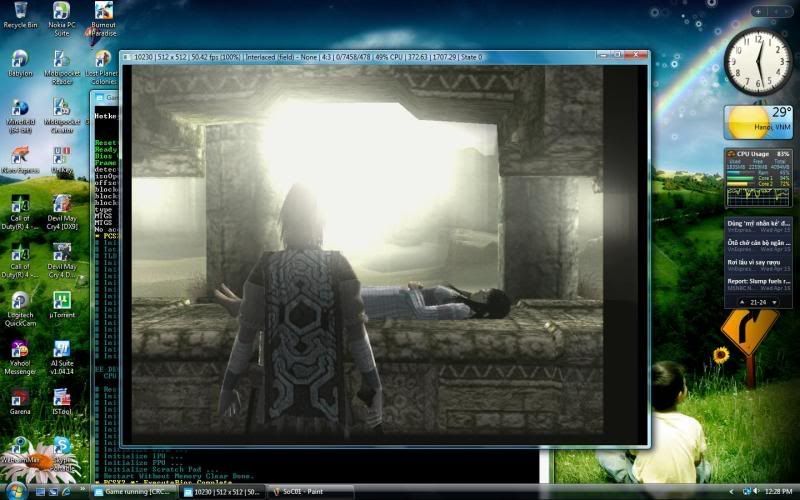The width and height of the screenshot is (800, 500).
Task: Click Switch between windows Quick Launch icon
Action: (53, 492)
